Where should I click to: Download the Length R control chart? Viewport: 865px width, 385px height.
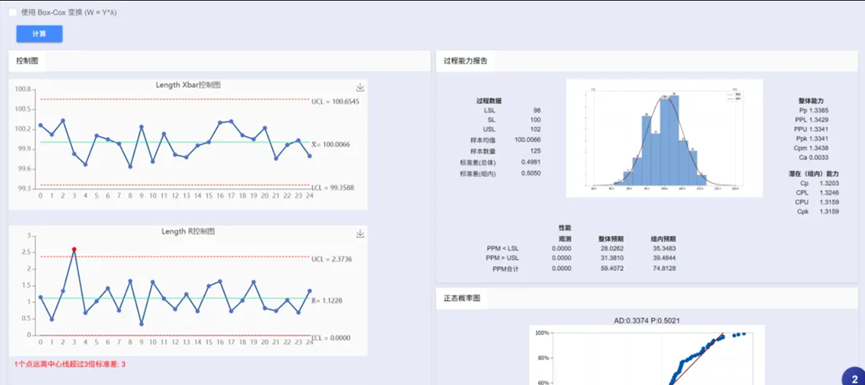point(360,234)
